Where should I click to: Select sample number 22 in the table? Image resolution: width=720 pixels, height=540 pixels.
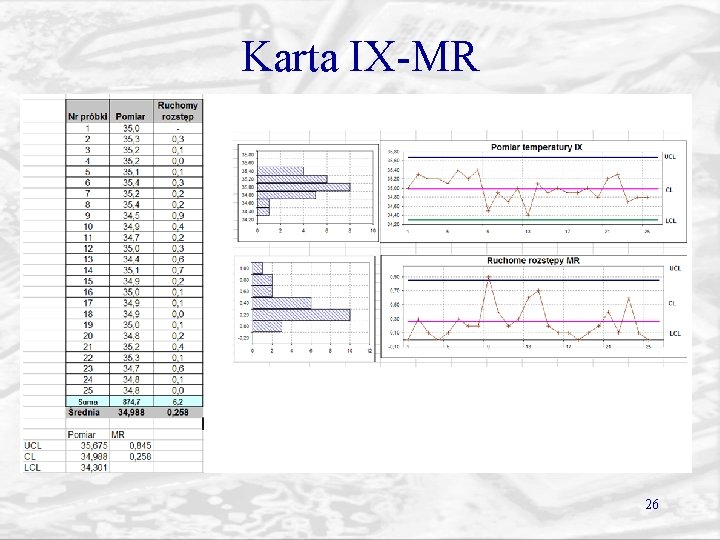88,358
